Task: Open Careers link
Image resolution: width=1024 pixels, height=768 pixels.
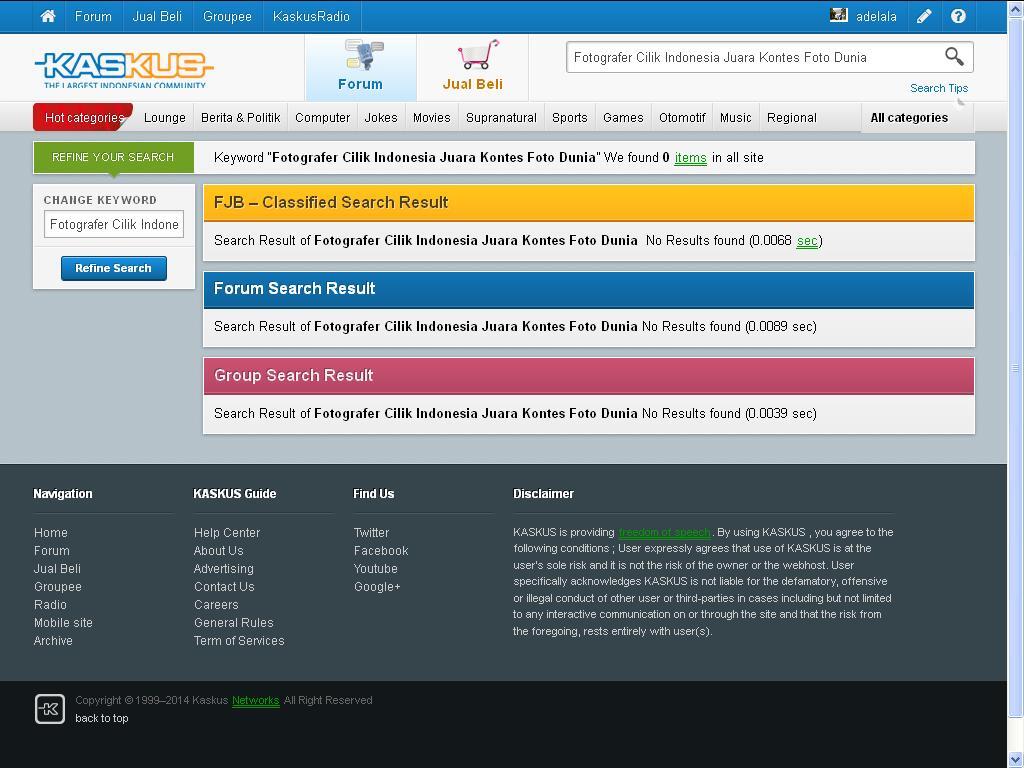Action: click(216, 605)
